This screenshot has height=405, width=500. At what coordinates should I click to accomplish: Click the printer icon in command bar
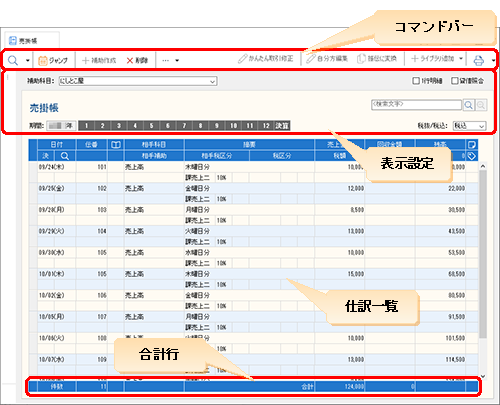pos(479,60)
